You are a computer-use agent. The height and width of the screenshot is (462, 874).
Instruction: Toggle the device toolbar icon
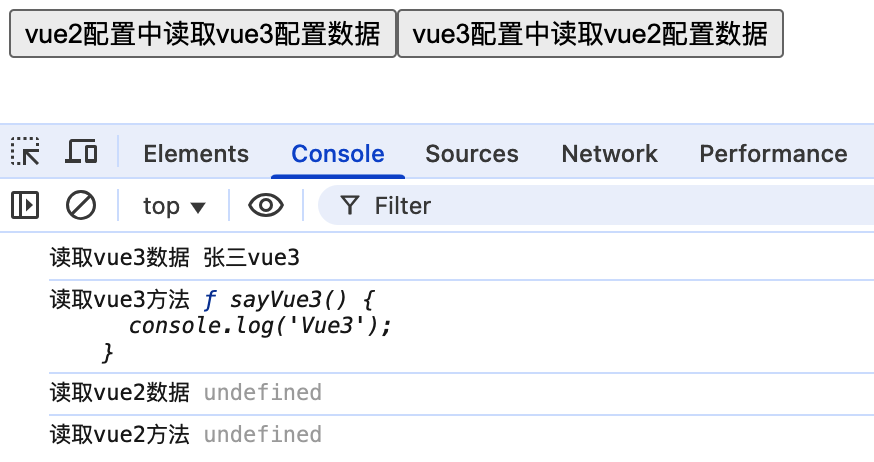[81, 153]
